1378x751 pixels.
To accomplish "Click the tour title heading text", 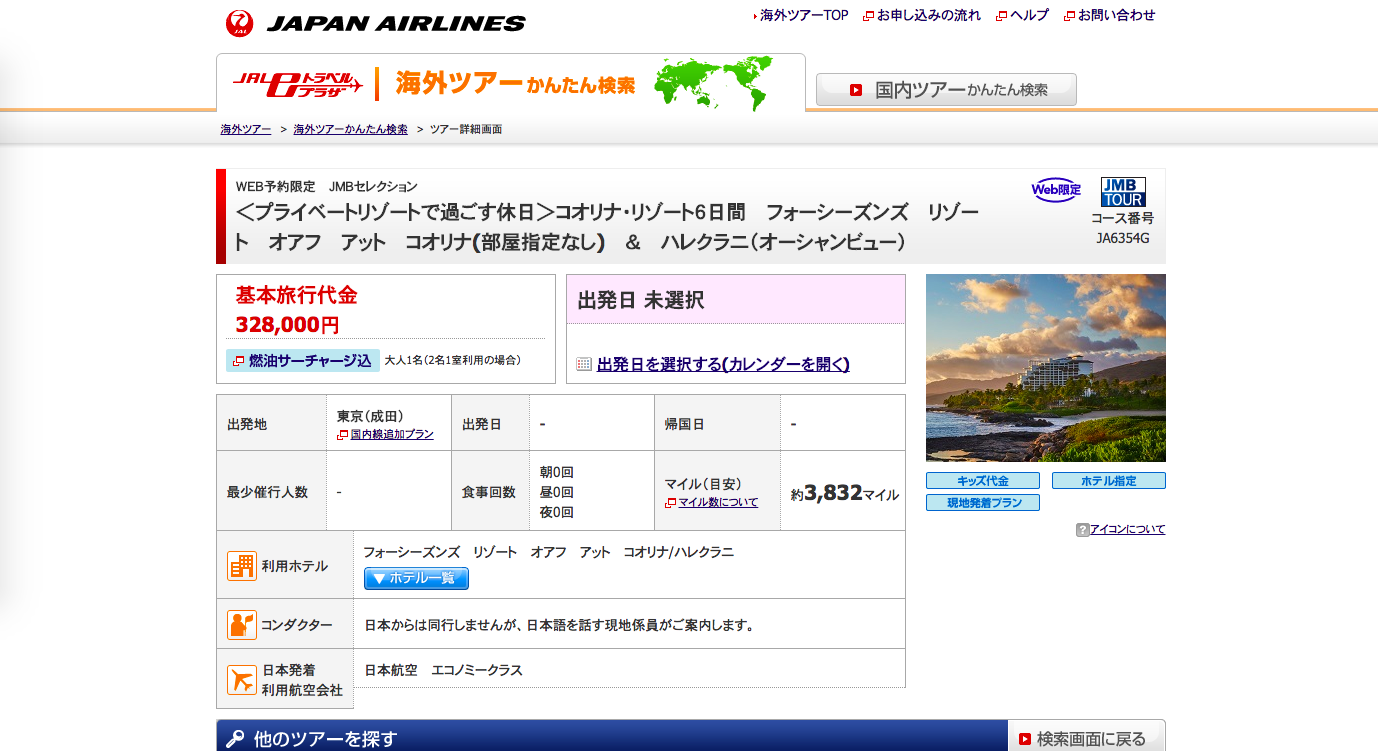I will pos(607,227).
